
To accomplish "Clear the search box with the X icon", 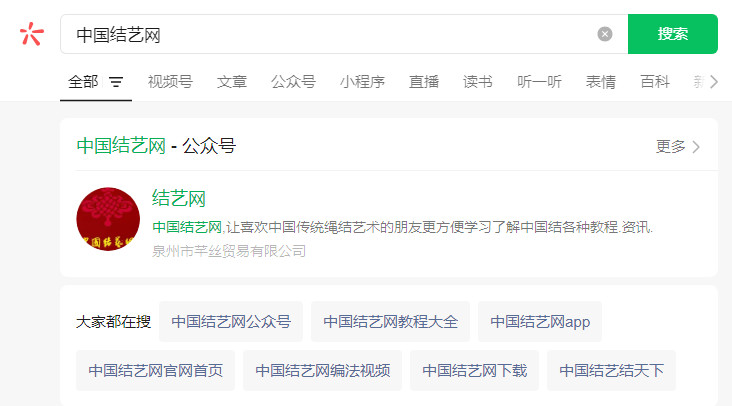I will click(x=605, y=34).
